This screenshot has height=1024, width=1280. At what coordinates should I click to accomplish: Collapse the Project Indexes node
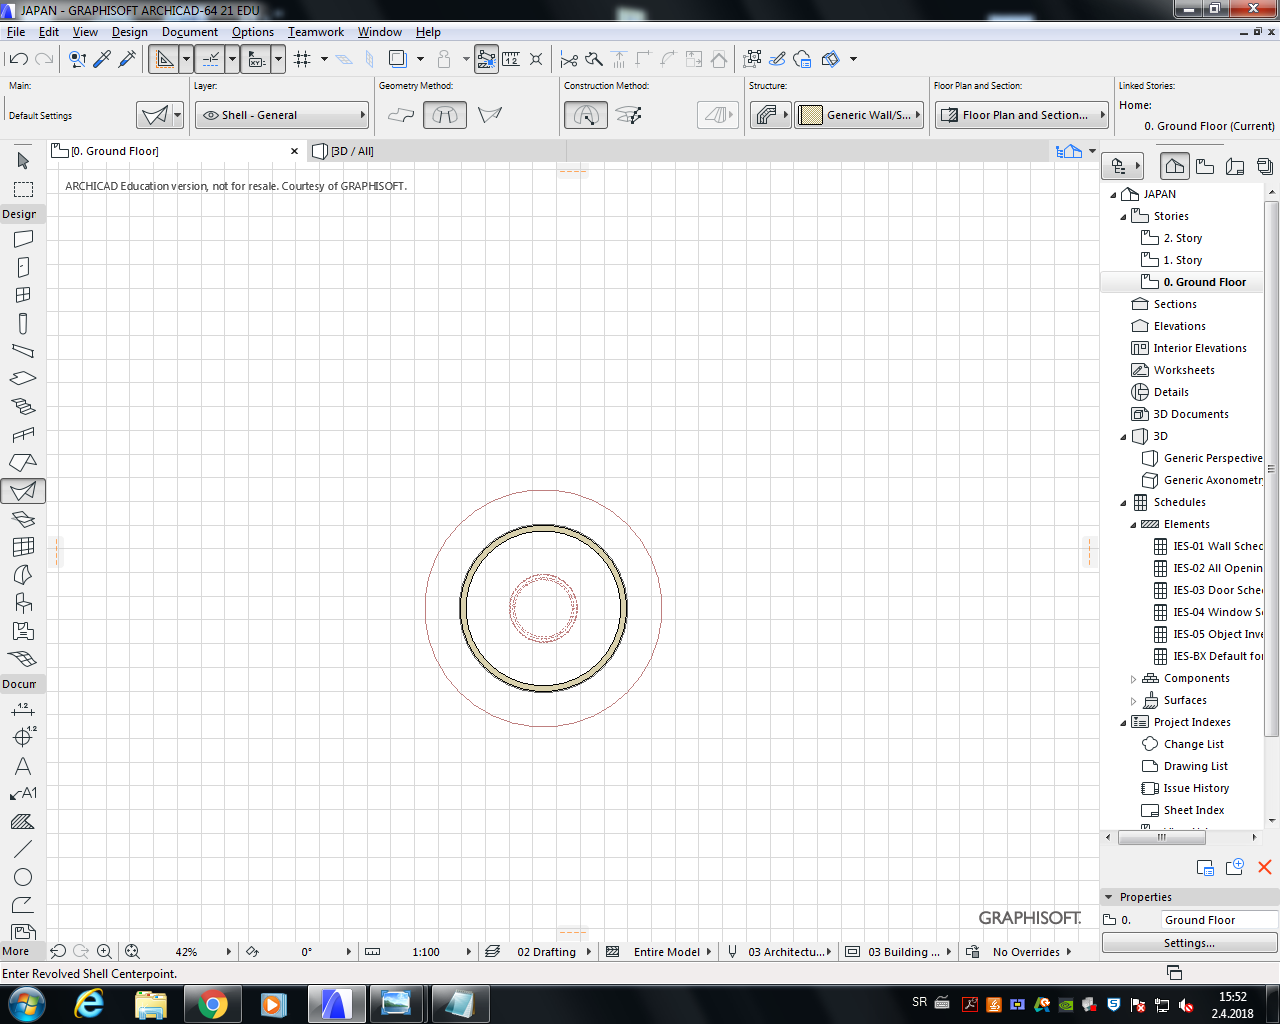pyautogui.click(x=1123, y=722)
